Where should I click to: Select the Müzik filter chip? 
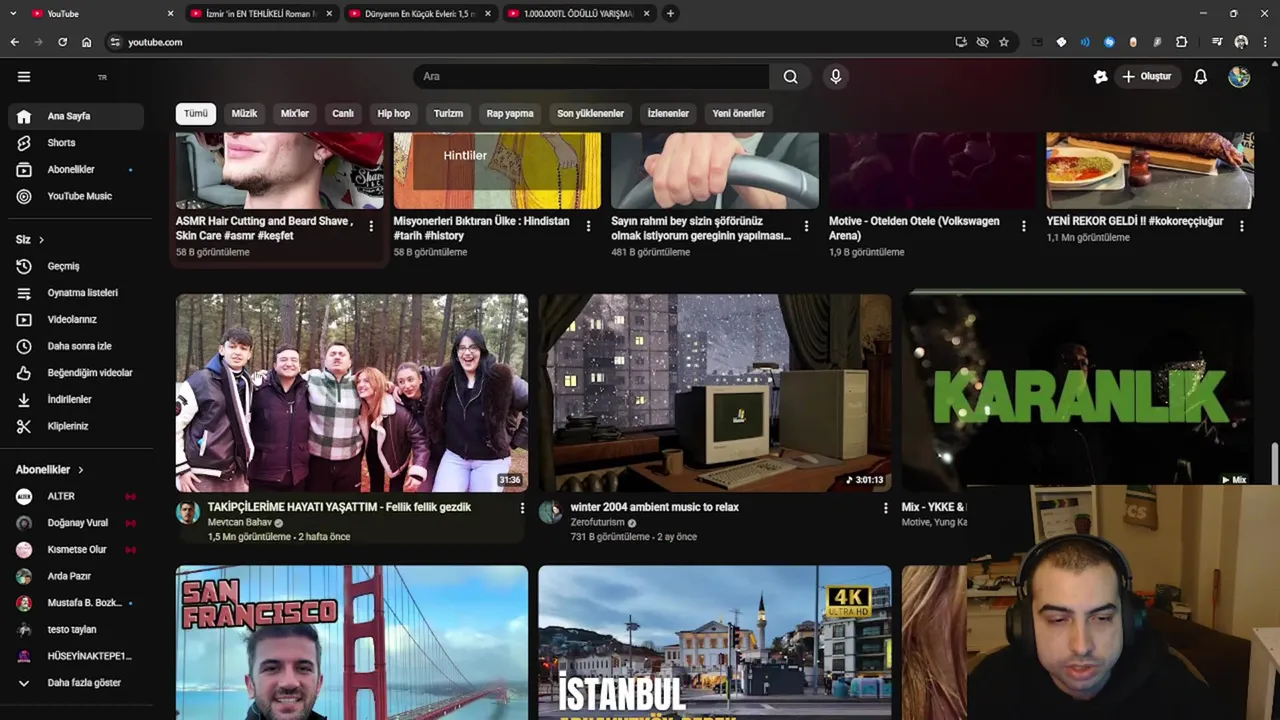(x=244, y=114)
